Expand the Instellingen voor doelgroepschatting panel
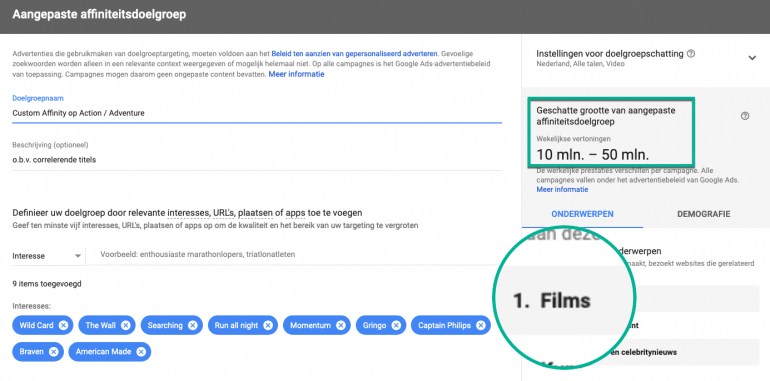Viewport: 770px width, 381px height. (752, 58)
